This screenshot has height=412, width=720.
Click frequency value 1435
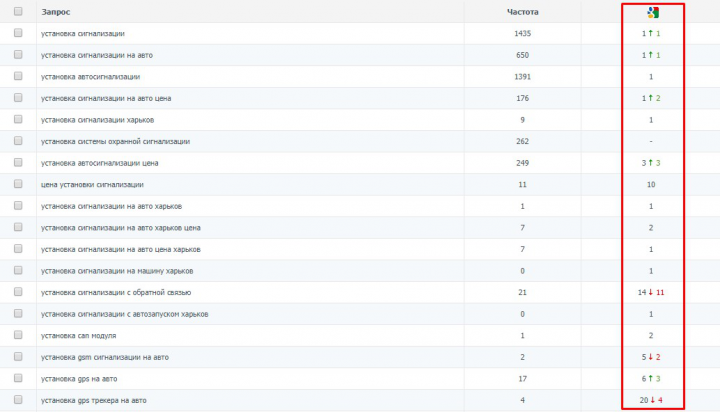[x=523, y=34]
